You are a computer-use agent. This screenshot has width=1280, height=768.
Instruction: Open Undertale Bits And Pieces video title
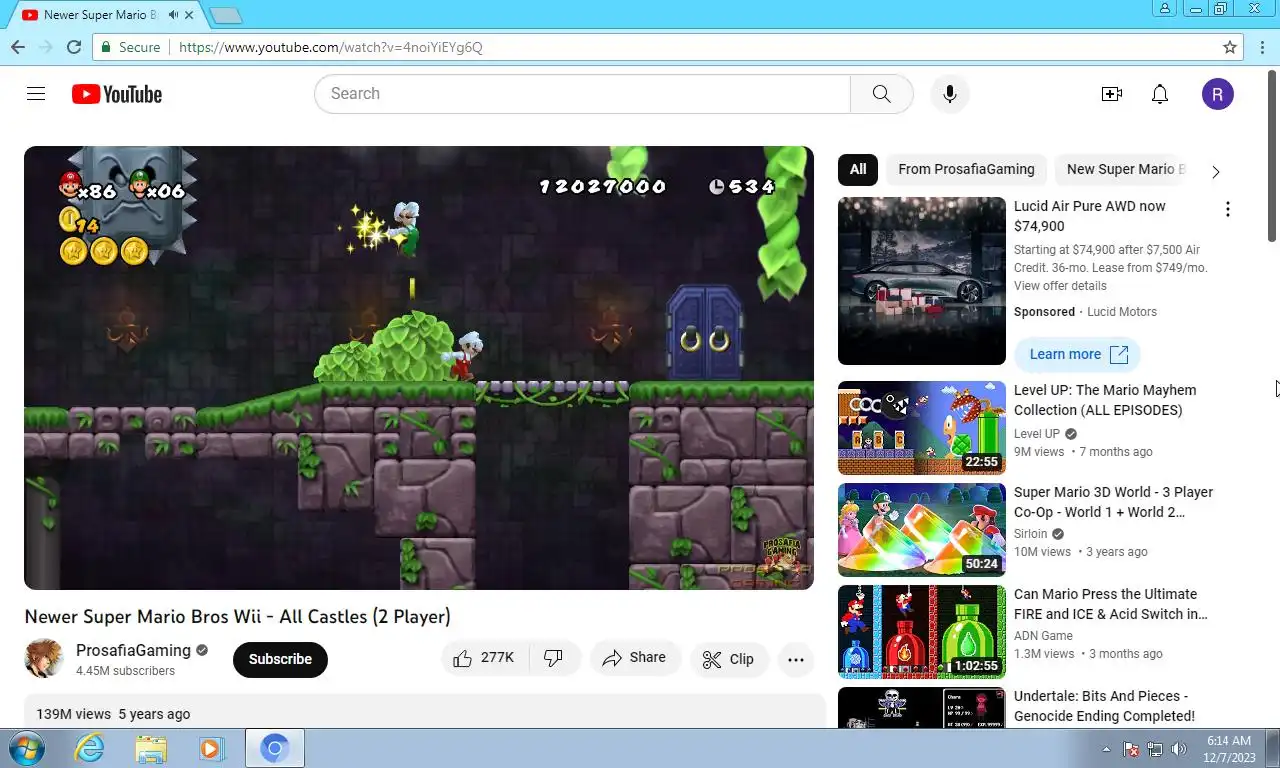pyautogui.click(x=1104, y=706)
